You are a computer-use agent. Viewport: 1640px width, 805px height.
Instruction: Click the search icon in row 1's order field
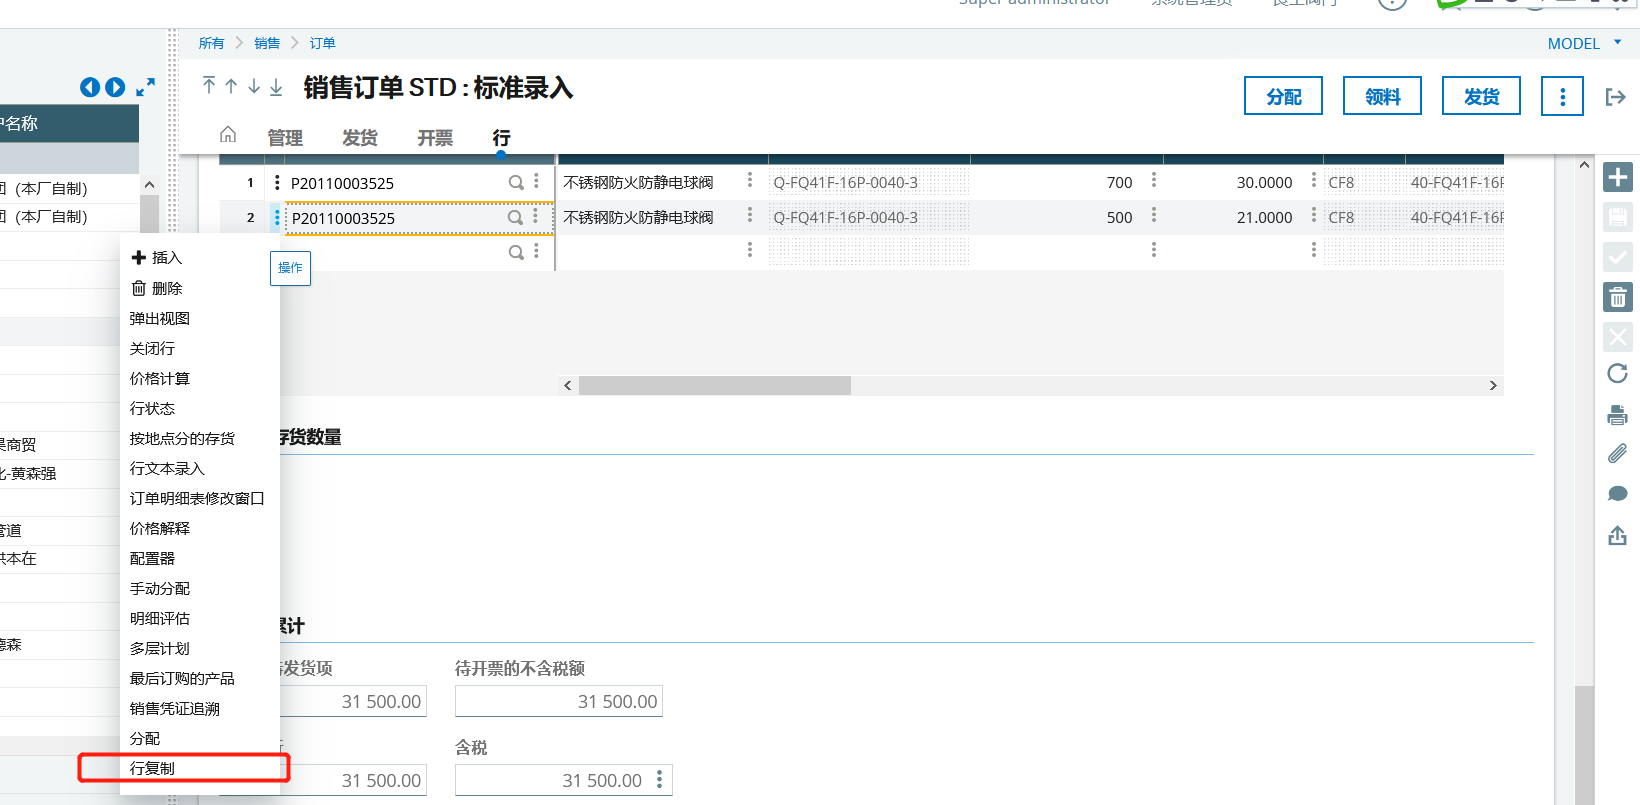click(x=516, y=183)
